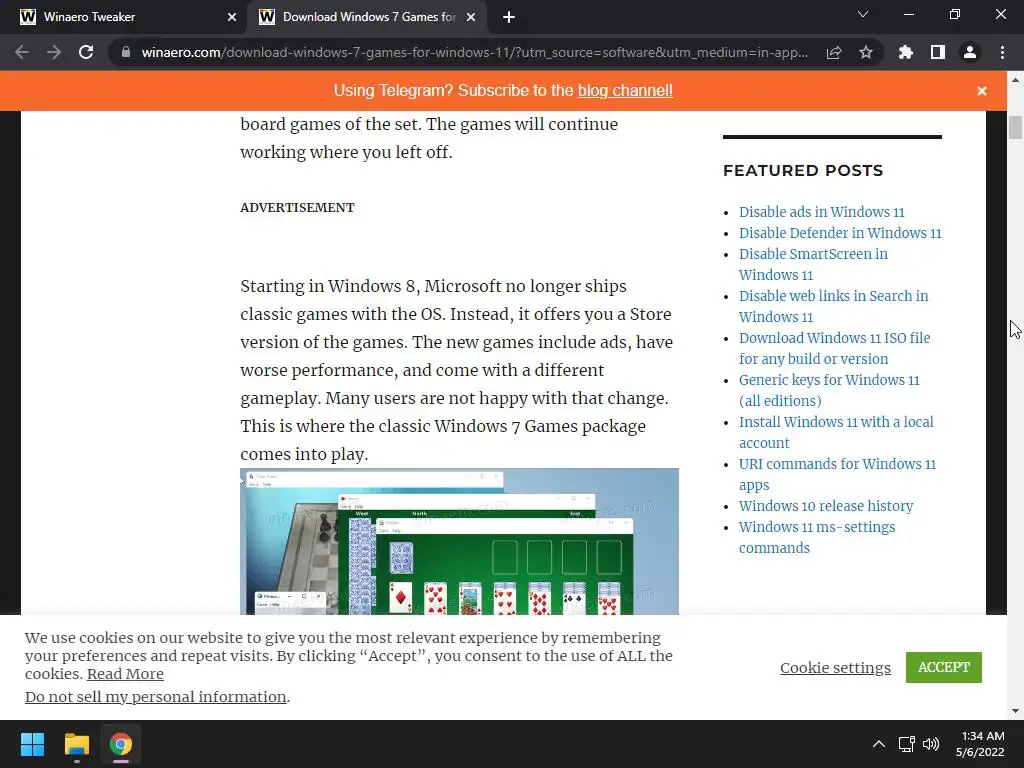The width and height of the screenshot is (1024, 768).
Task: Dismiss the orange Telegram banner
Action: (982, 91)
